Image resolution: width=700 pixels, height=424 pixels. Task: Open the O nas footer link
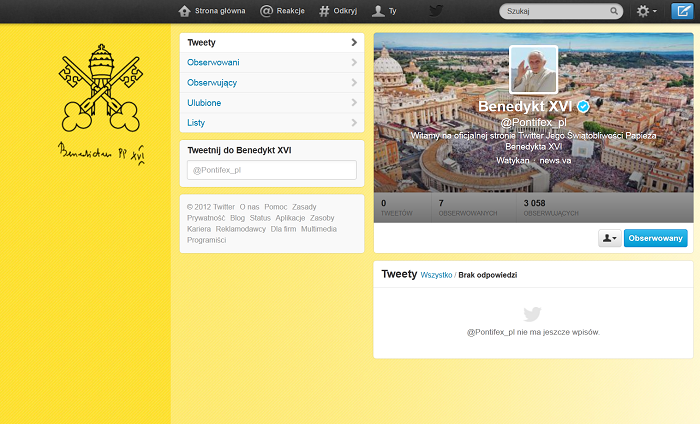pyautogui.click(x=249, y=207)
